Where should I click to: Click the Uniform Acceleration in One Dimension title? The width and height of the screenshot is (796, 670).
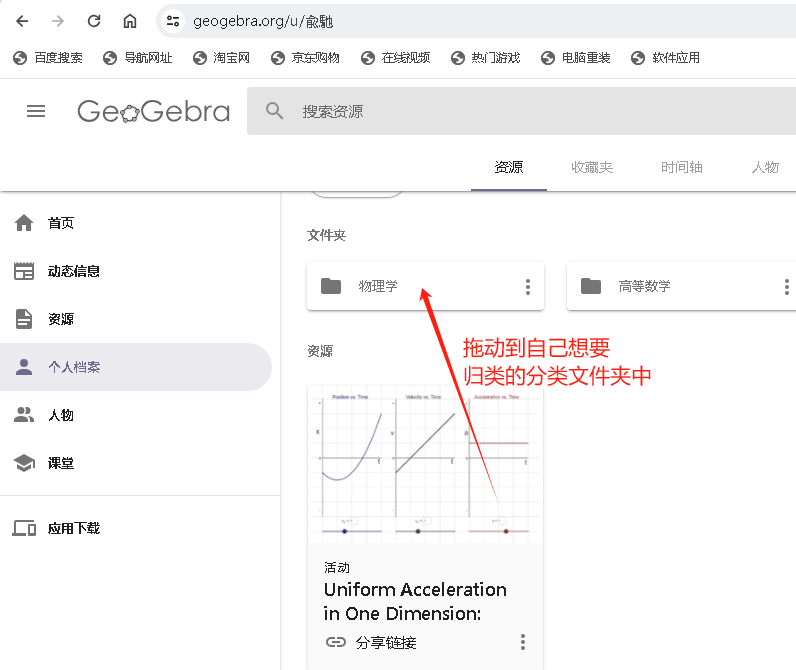pos(415,601)
